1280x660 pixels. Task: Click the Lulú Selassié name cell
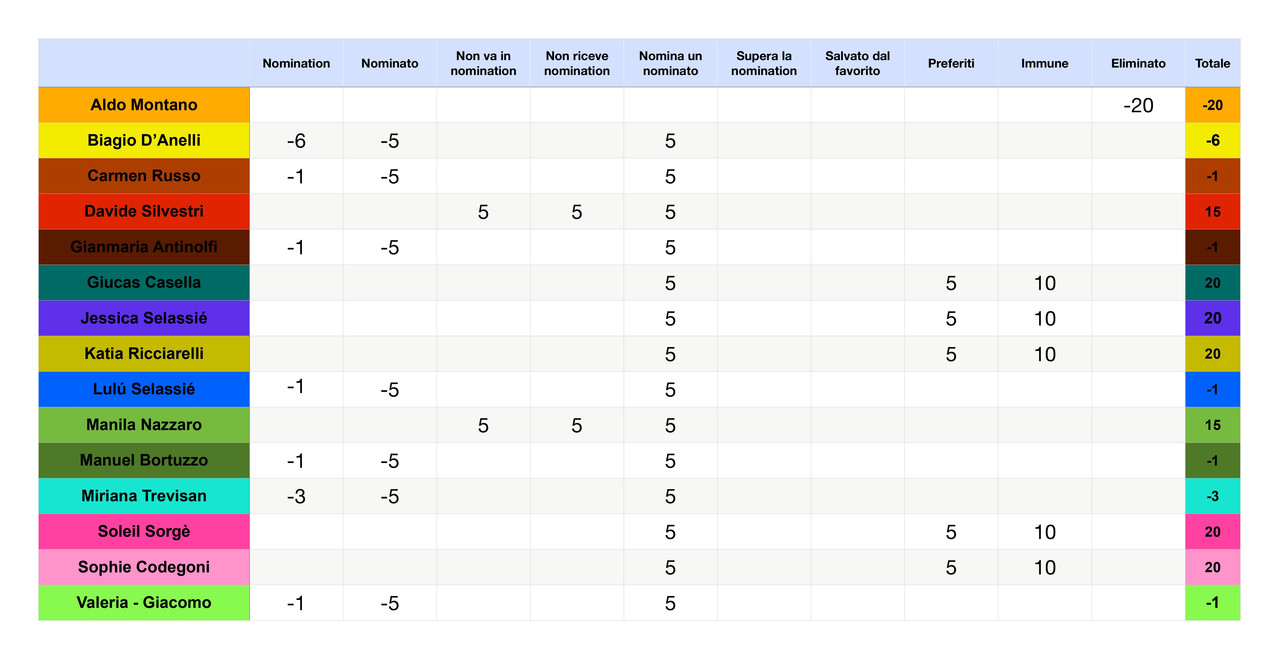pos(144,389)
